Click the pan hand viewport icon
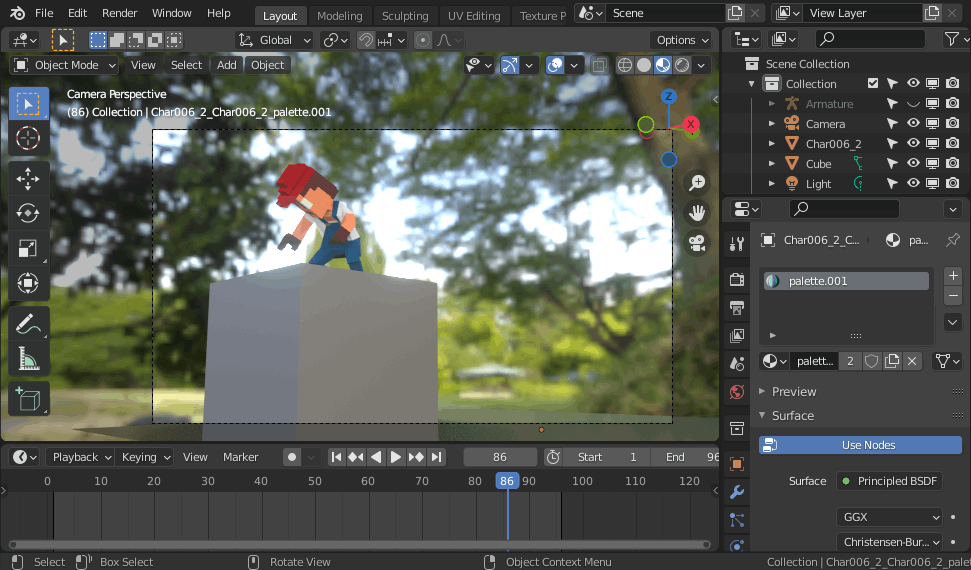The image size is (971, 570). coord(697,213)
